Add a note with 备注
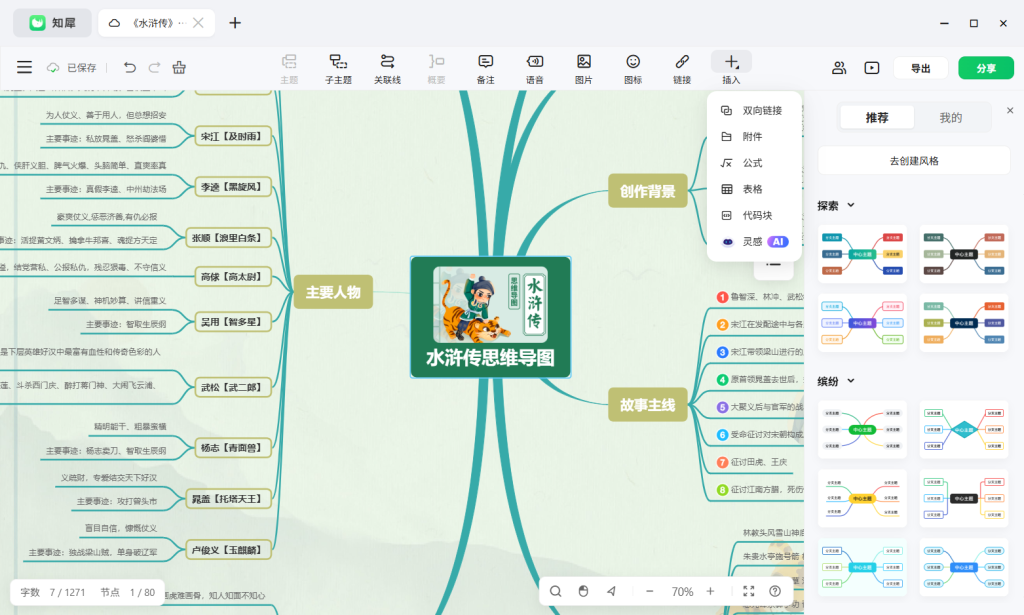Screen dimensions: 1024x615 point(485,69)
